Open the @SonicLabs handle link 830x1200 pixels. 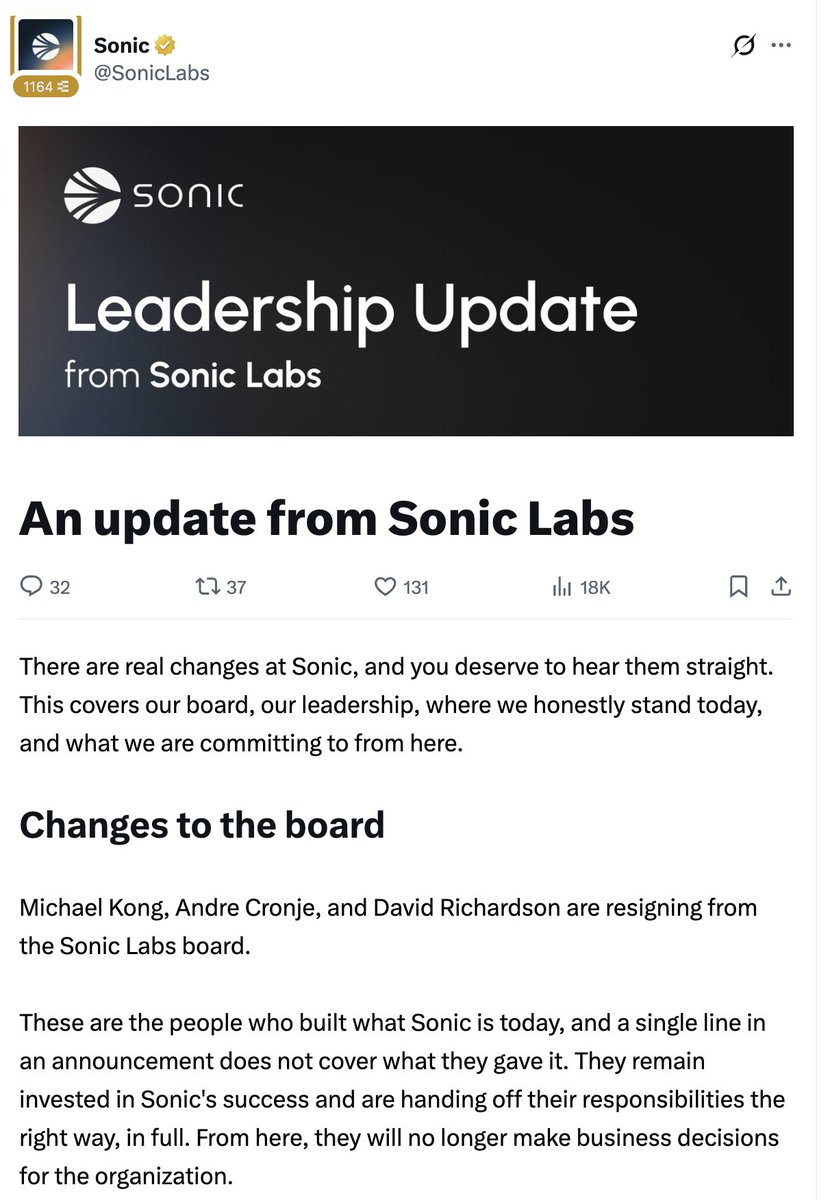pos(151,73)
